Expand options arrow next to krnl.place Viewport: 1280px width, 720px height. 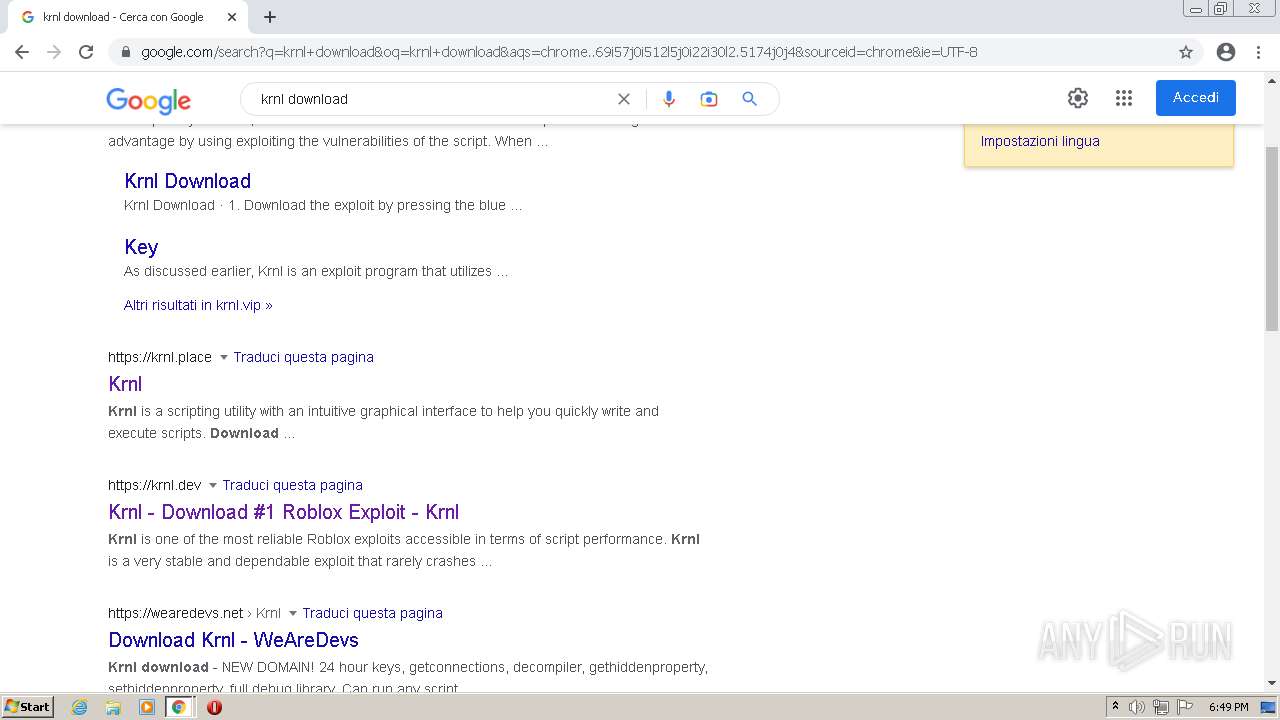click(223, 358)
